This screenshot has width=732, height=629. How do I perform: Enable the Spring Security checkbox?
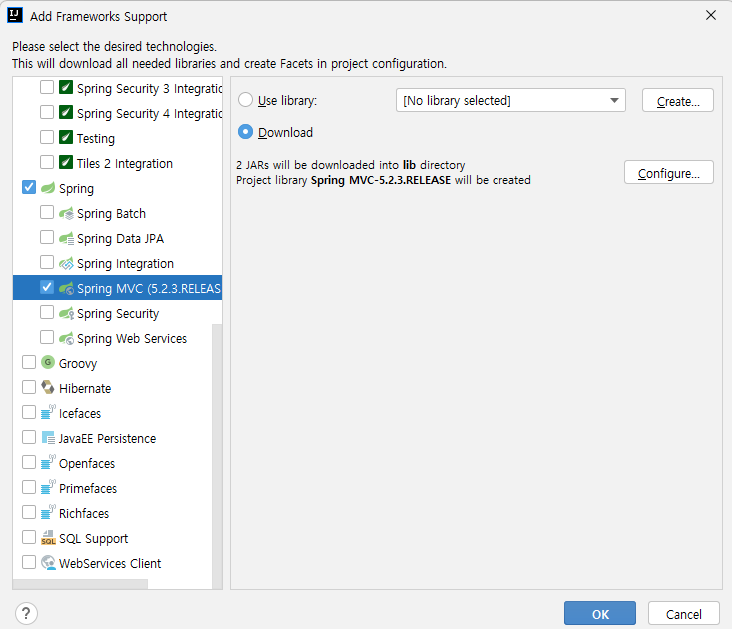(x=47, y=312)
